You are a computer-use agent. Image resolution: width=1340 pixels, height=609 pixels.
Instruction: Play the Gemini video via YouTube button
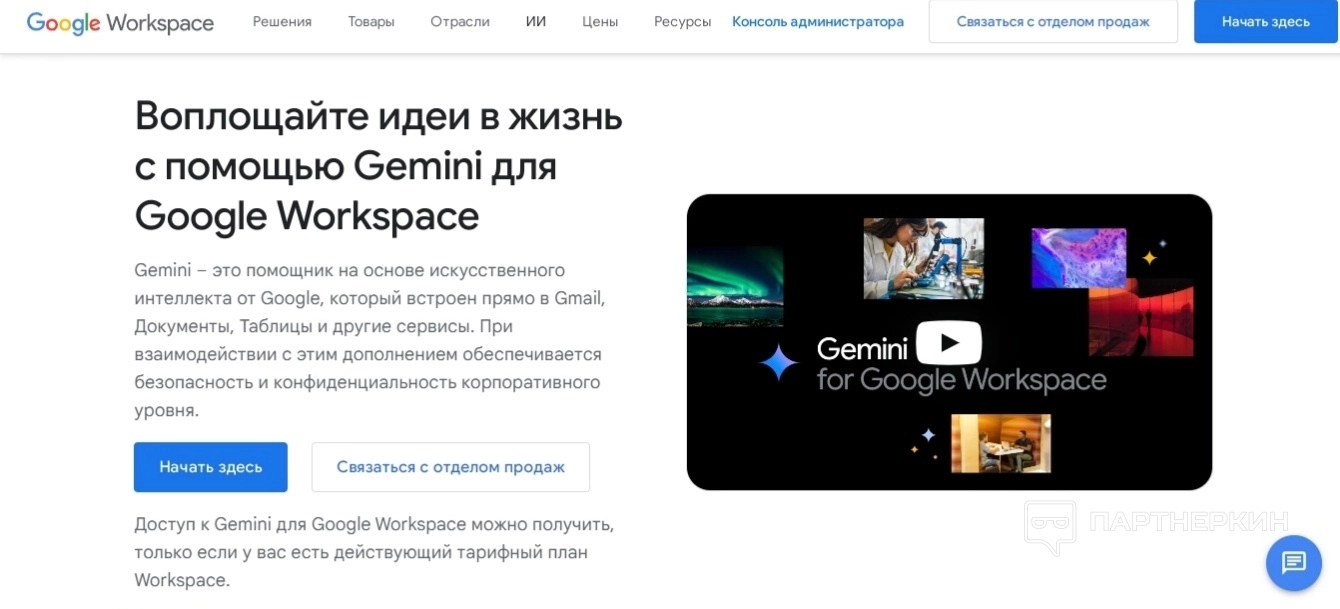coord(948,343)
